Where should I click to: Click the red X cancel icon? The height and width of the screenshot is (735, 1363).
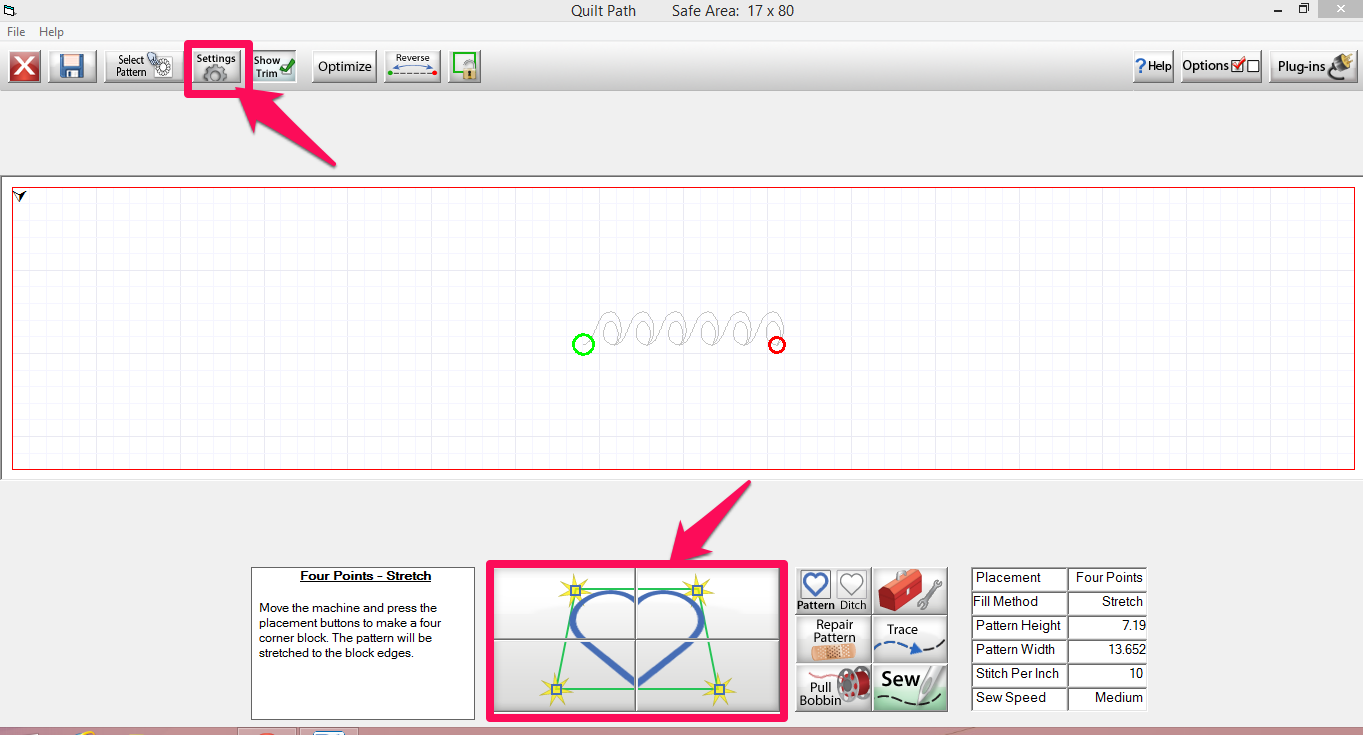pyautogui.click(x=25, y=67)
